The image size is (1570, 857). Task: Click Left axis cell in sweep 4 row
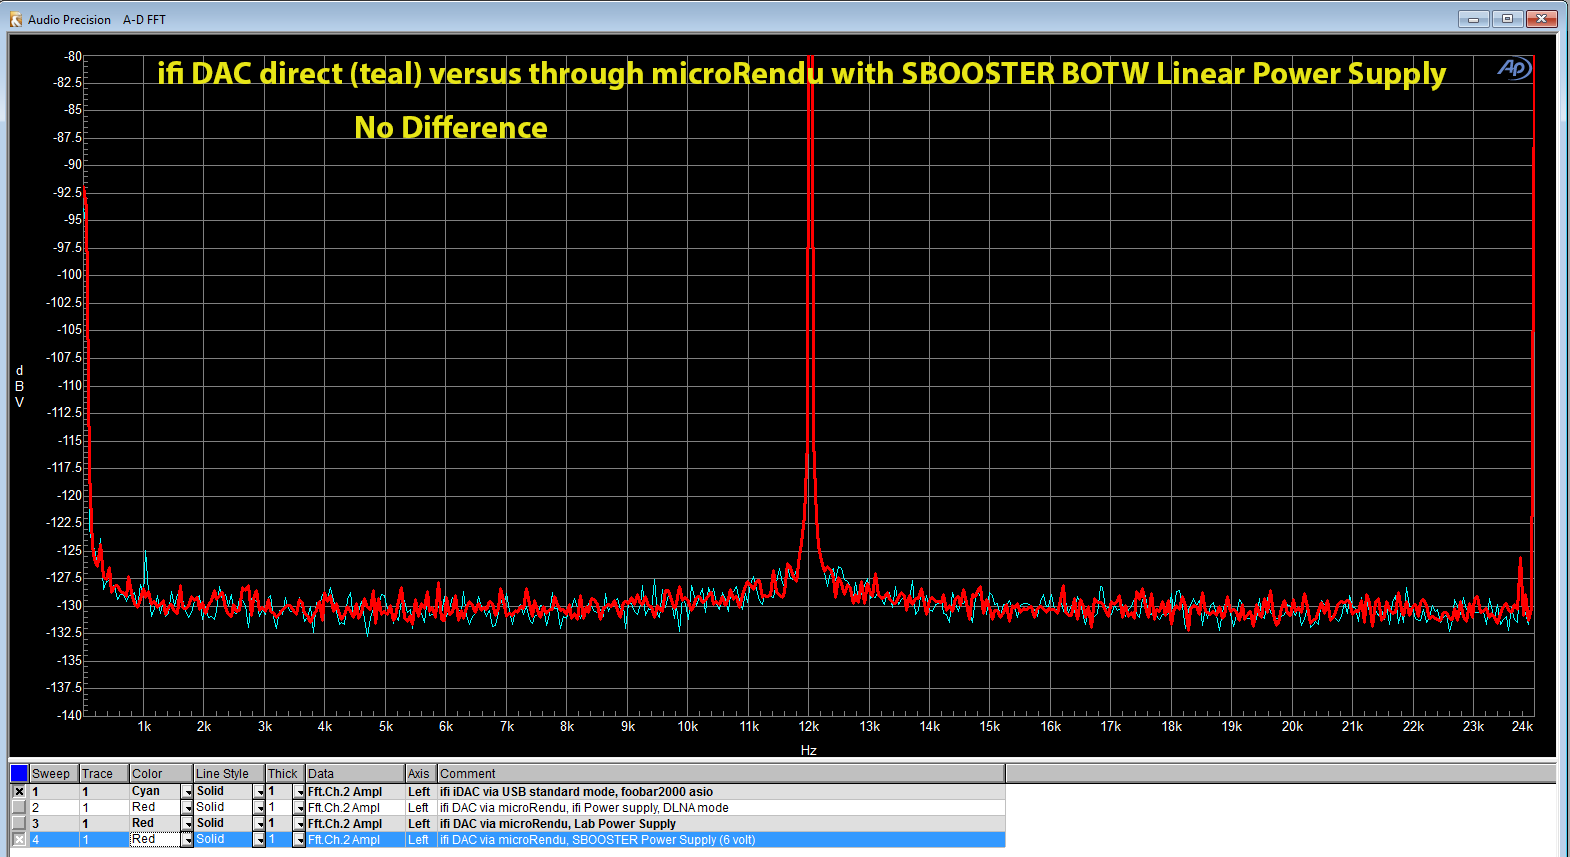tap(421, 839)
